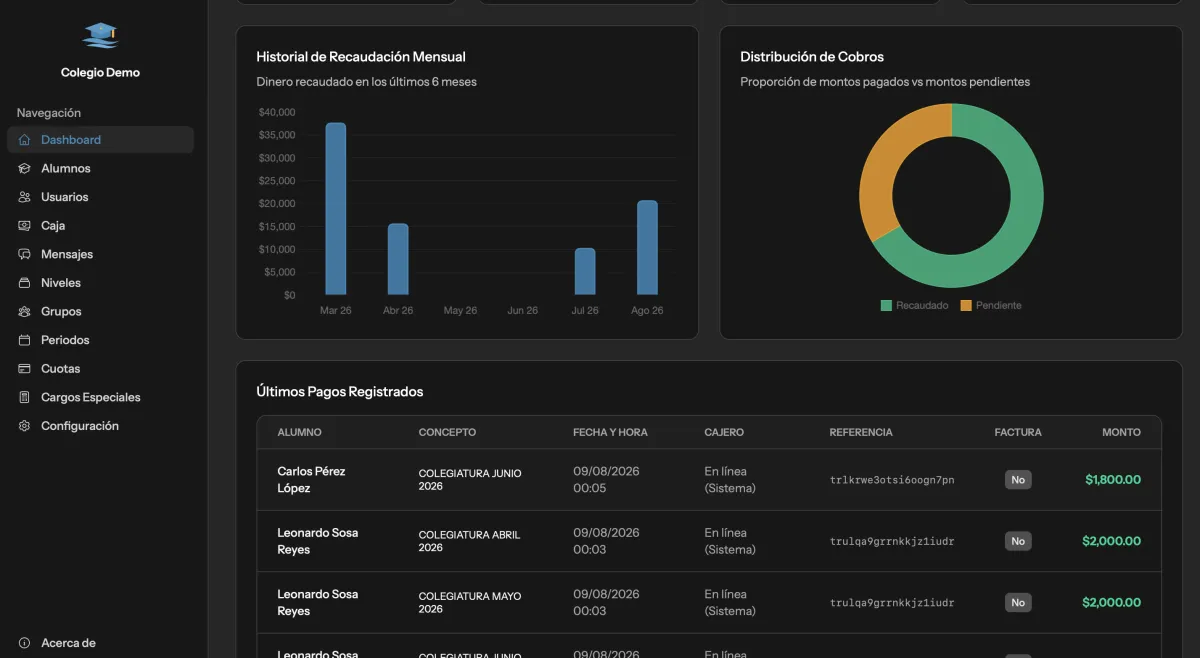Screen dimensions: 1200x658
Task: Click the Jul 26 bar in chart
Action: (x=585, y=272)
